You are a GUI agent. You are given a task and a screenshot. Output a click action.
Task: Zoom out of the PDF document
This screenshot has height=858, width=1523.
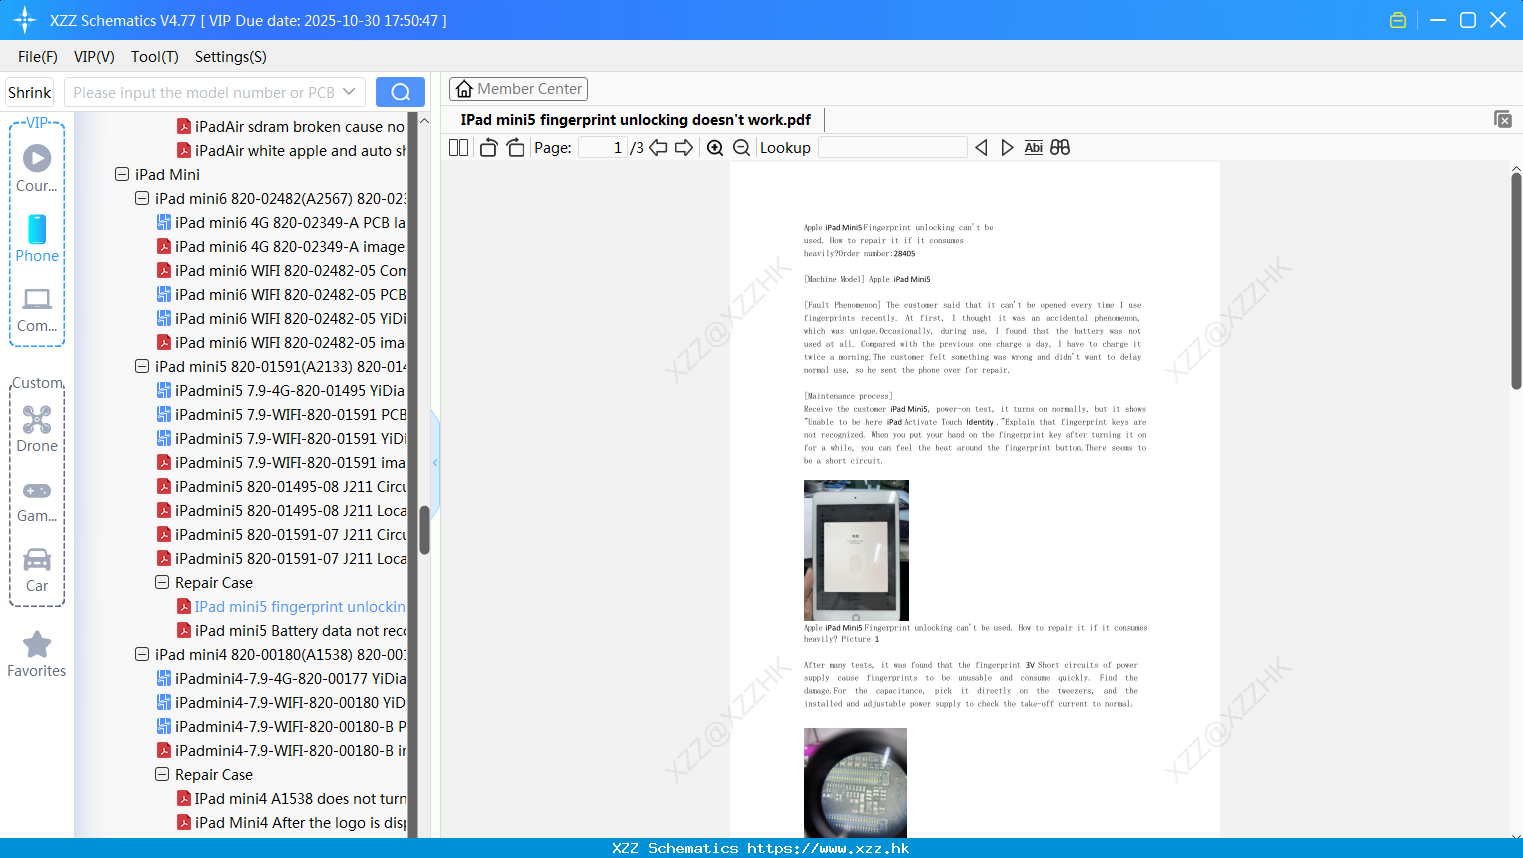[x=741, y=148]
